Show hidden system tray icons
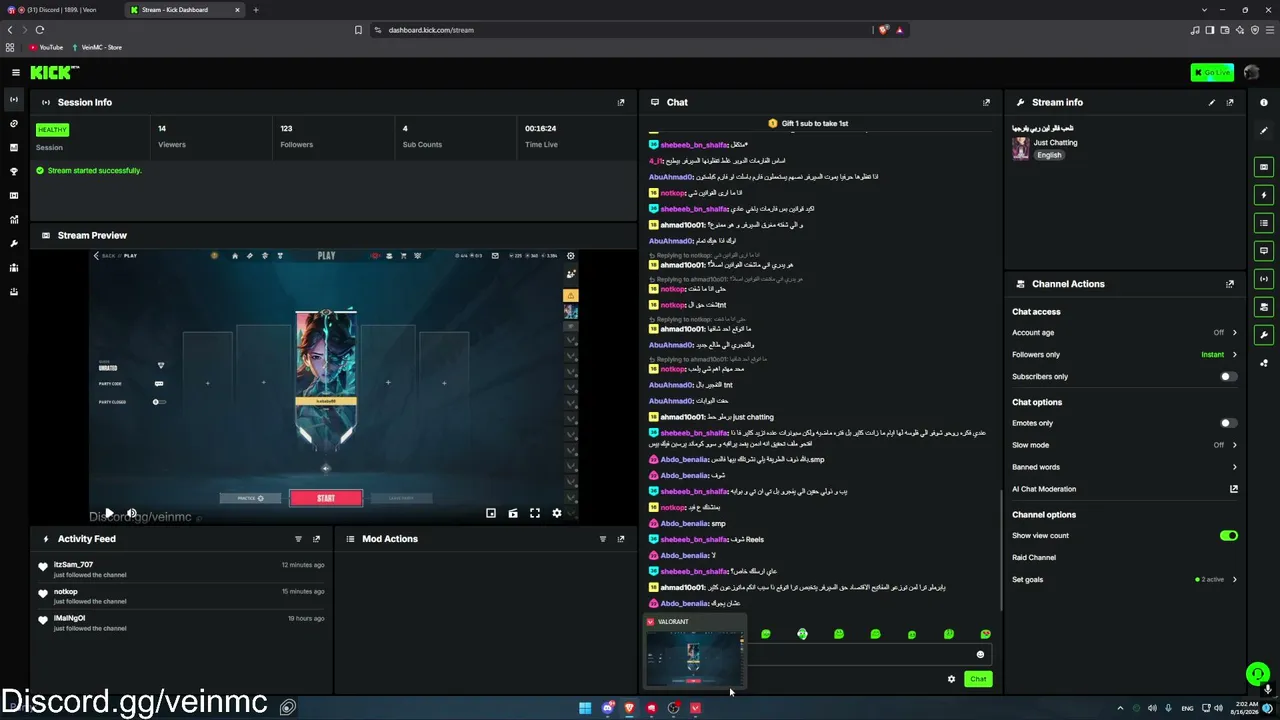The width and height of the screenshot is (1280, 720). tap(1120, 708)
